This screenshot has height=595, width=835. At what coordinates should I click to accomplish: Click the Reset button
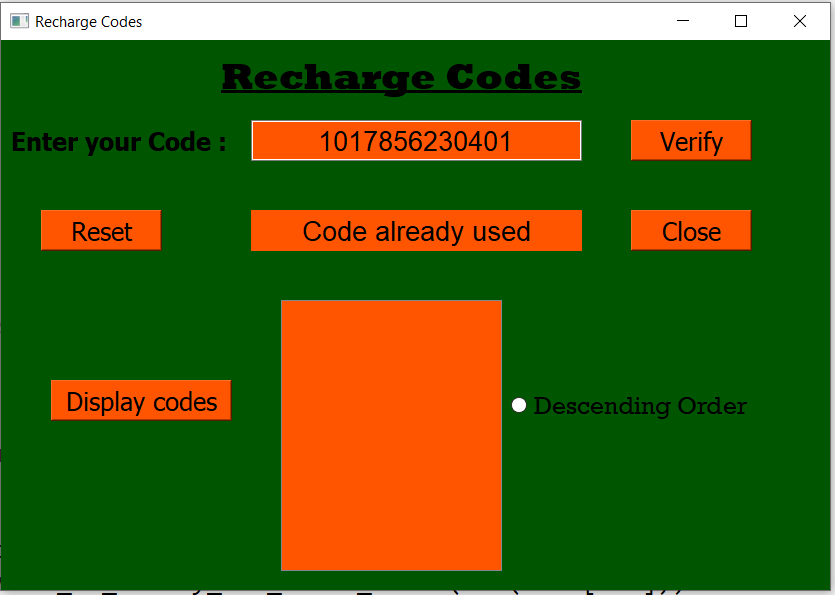101,231
